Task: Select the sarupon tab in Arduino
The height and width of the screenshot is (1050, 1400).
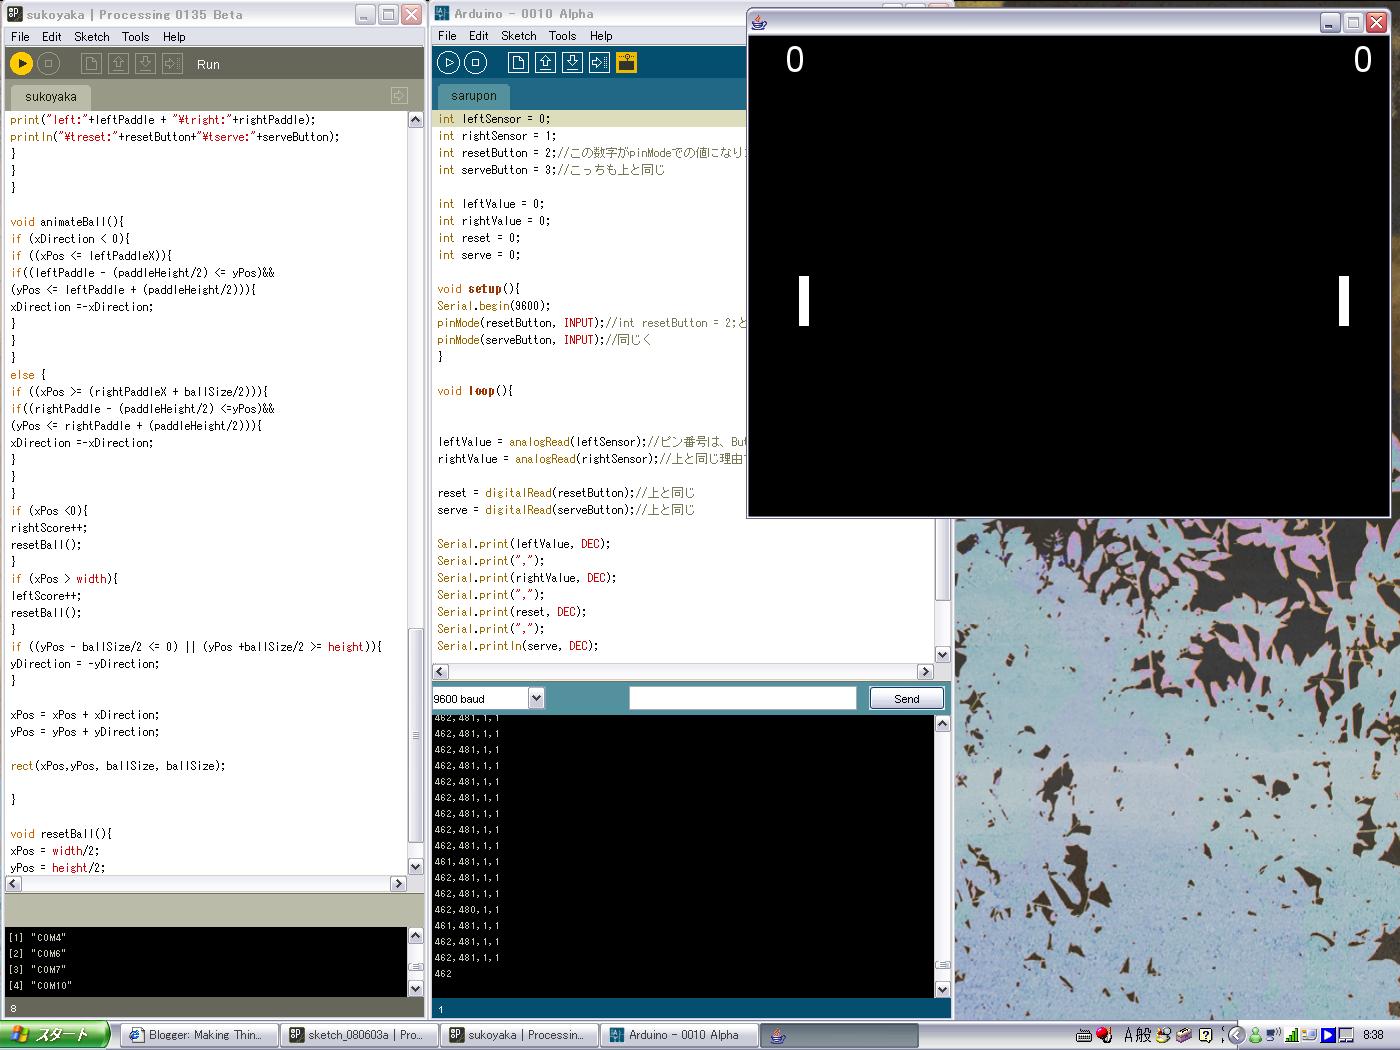Action: [474, 96]
